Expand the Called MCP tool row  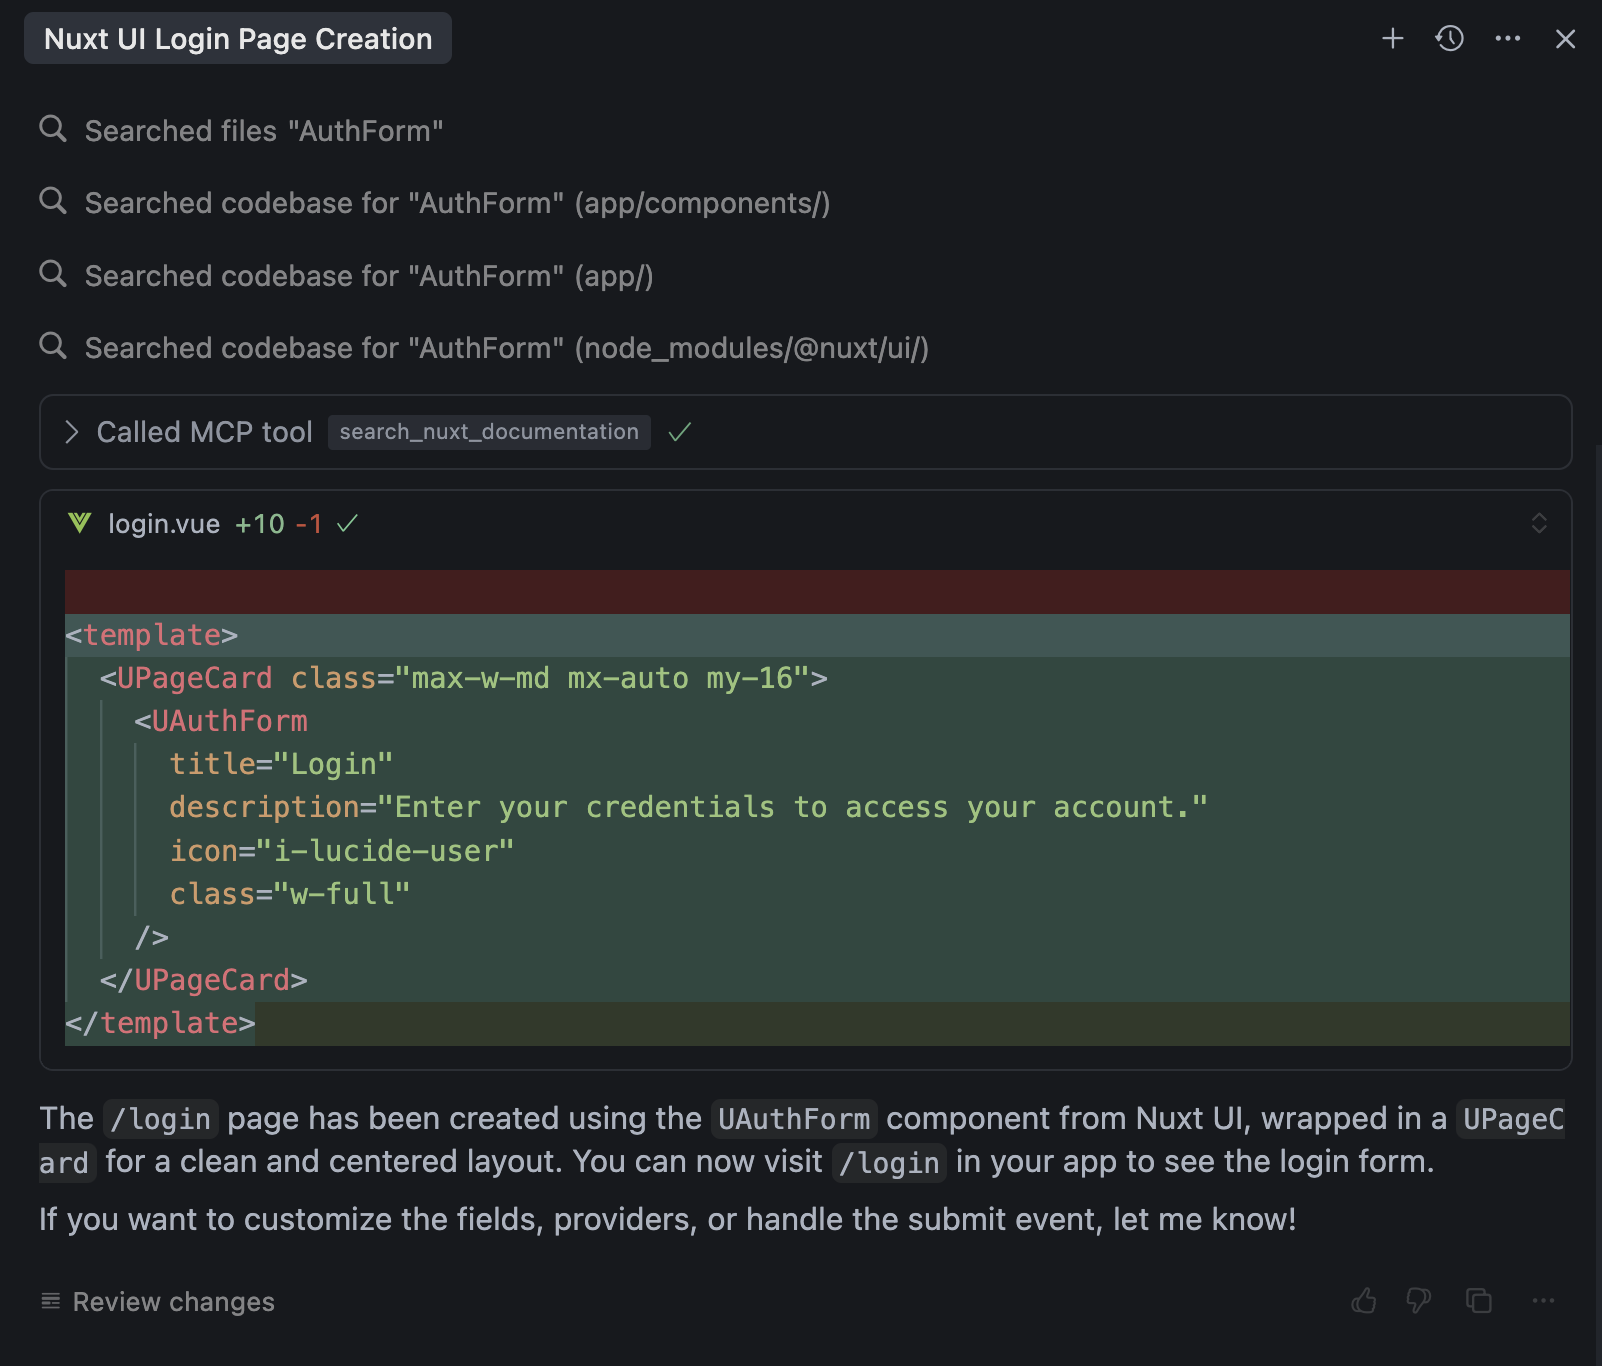[72, 432]
